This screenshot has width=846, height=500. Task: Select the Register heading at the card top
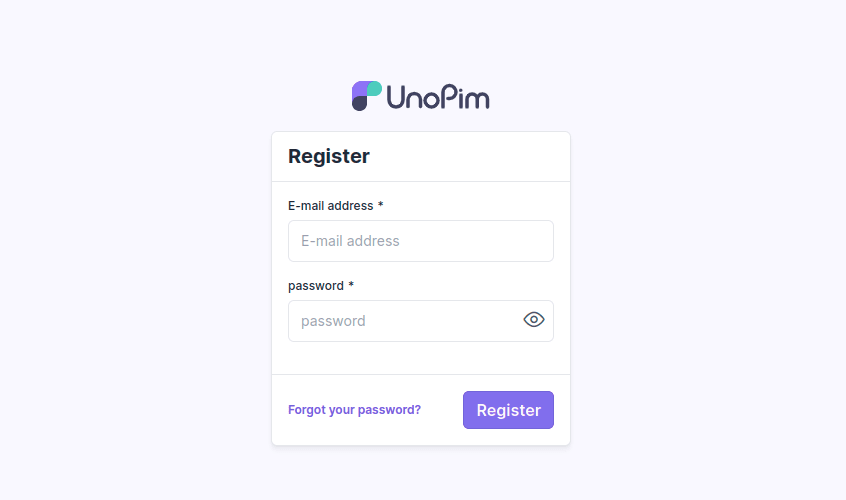pos(329,156)
